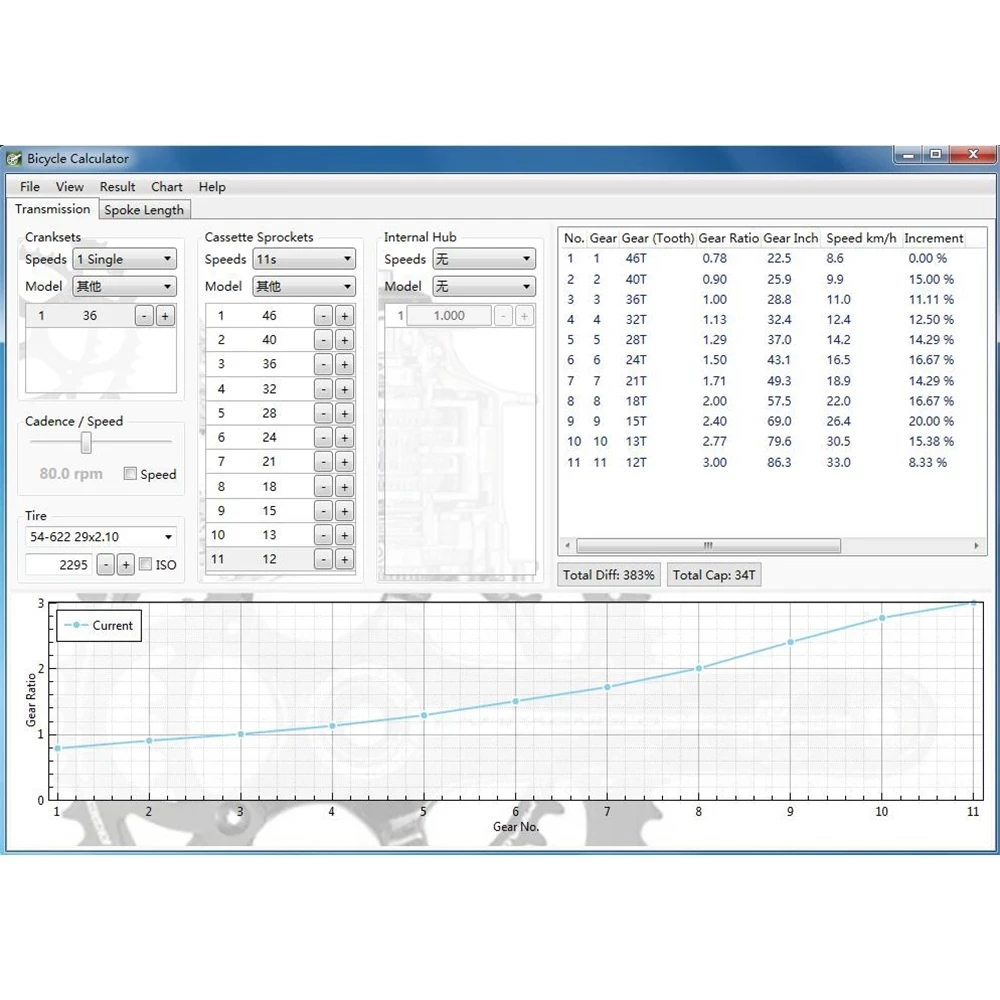Image resolution: width=1000 pixels, height=1000 pixels.
Task: Expand the Tire size 54-622 29x2.10 dropdown
Action: click(x=101, y=536)
